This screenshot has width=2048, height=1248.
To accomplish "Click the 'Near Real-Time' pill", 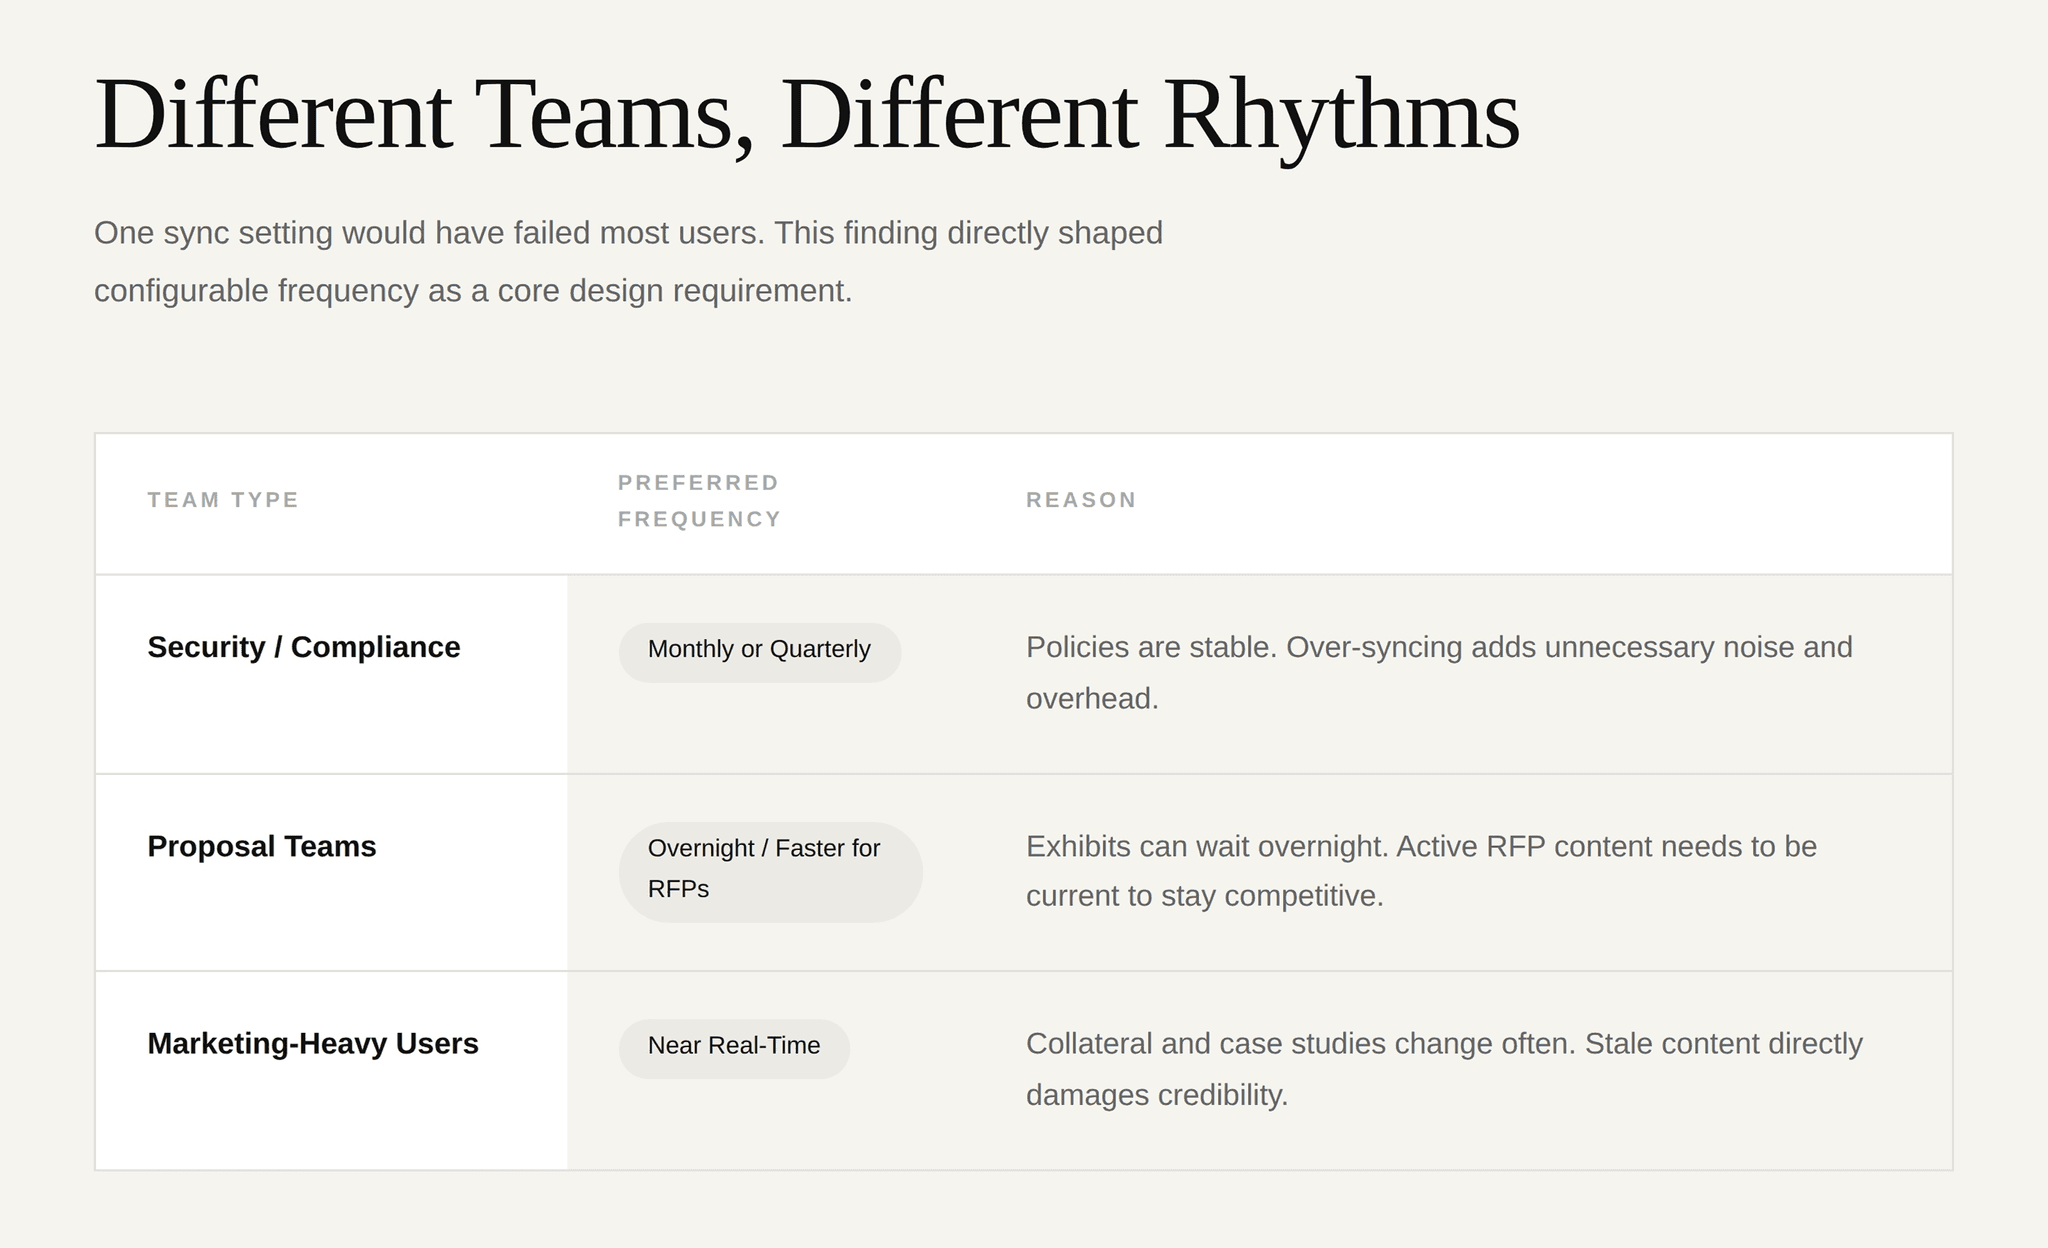I will coord(734,1049).
